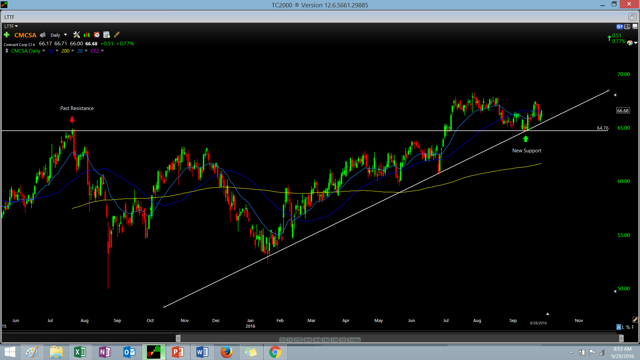Set an alert with the alarm clock icon
The image size is (640, 360).
click(97, 35)
